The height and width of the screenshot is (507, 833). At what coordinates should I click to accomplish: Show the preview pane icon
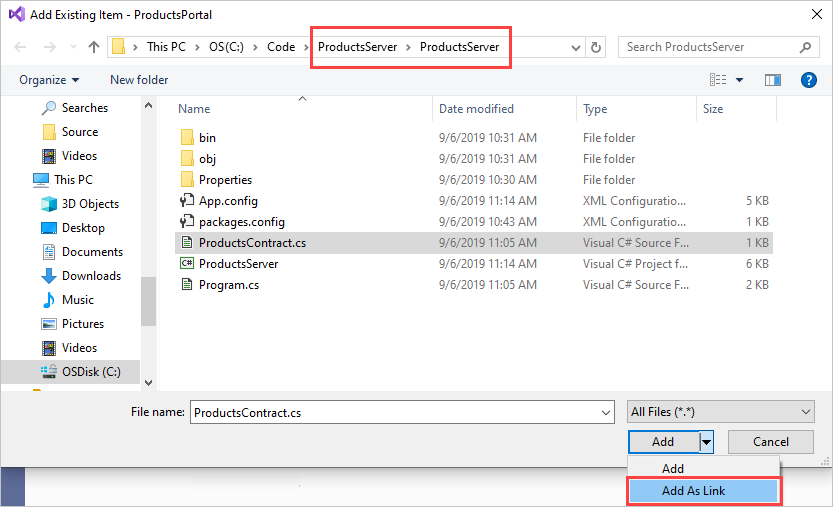772,80
